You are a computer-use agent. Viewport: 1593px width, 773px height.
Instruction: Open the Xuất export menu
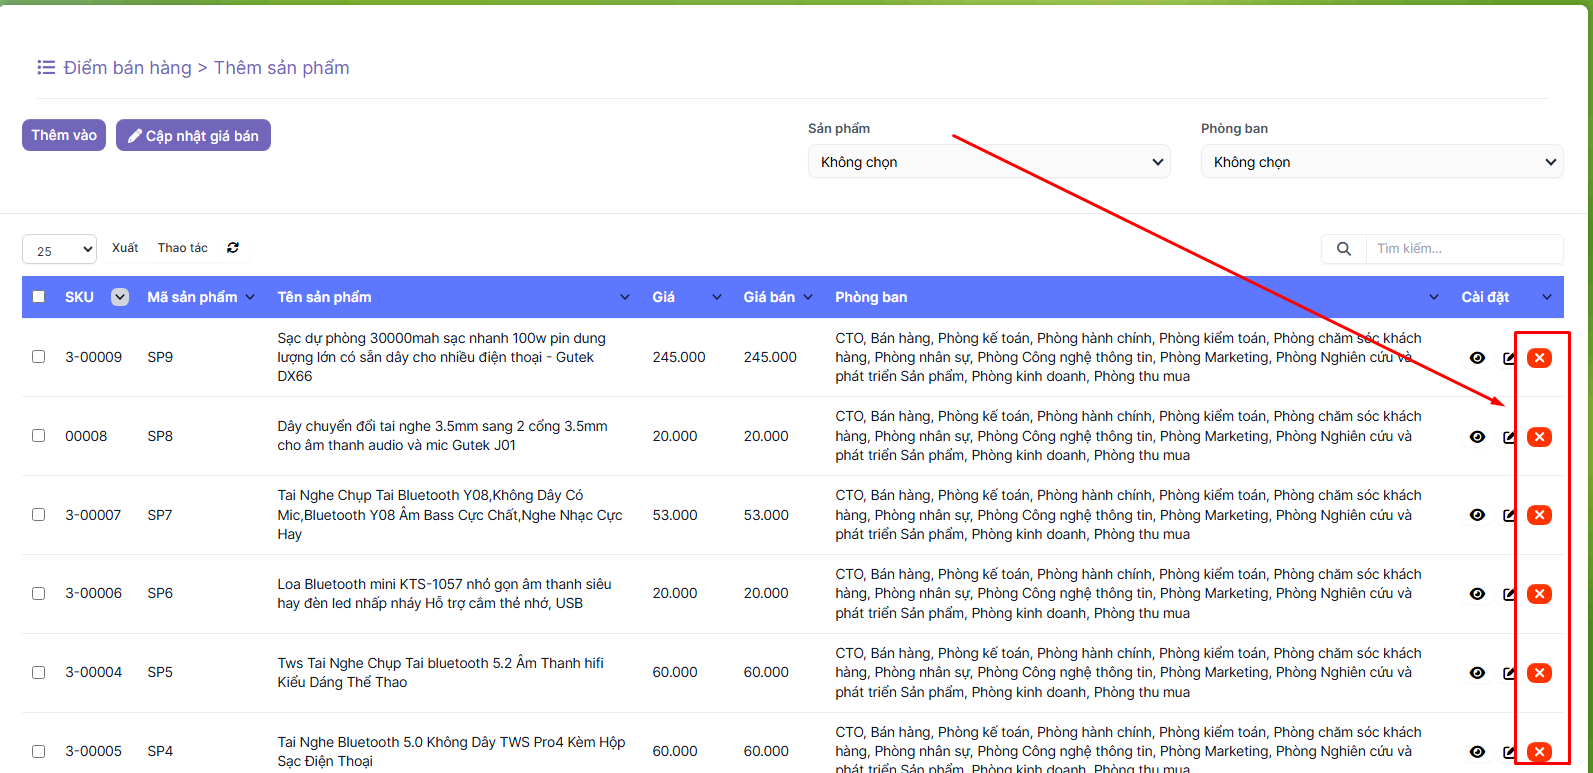[125, 248]
